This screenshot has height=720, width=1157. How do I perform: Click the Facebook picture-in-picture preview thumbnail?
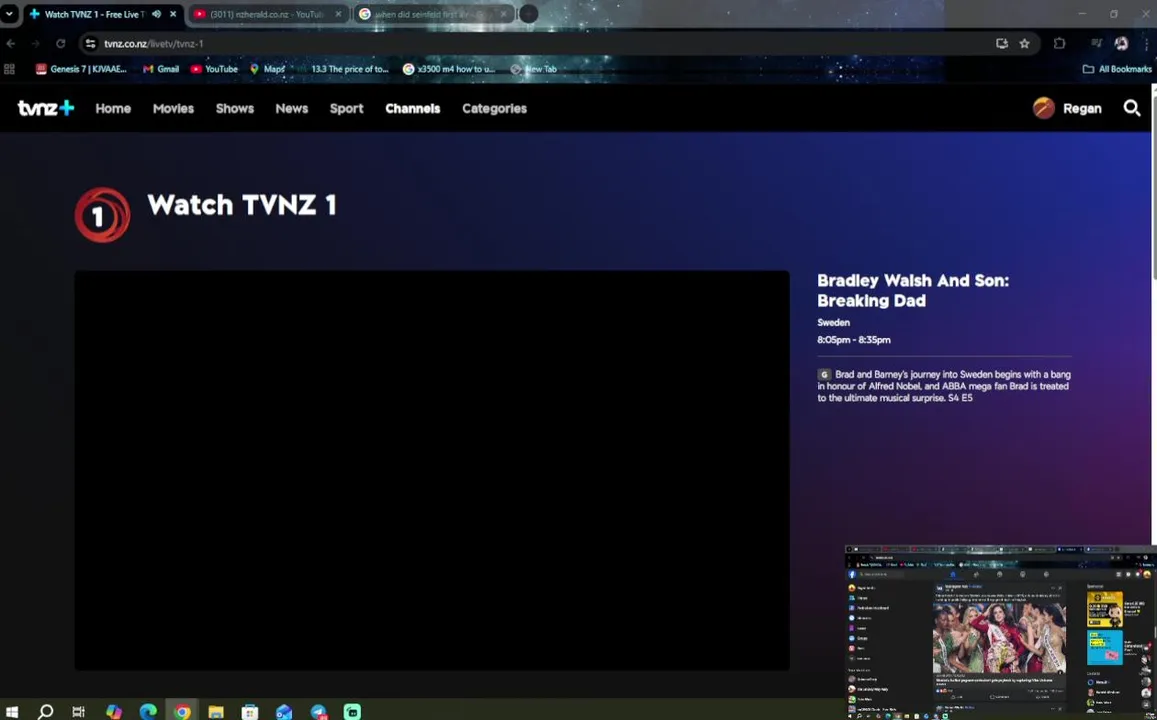coord(1001,633)
